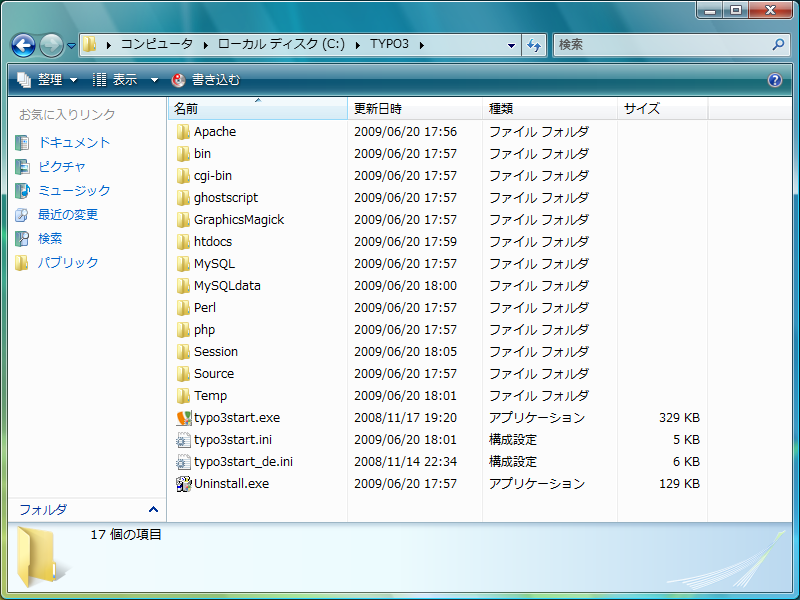Open the help question mark icon
This screenshot has width=800, height=600.
click(x=774, y=80)
